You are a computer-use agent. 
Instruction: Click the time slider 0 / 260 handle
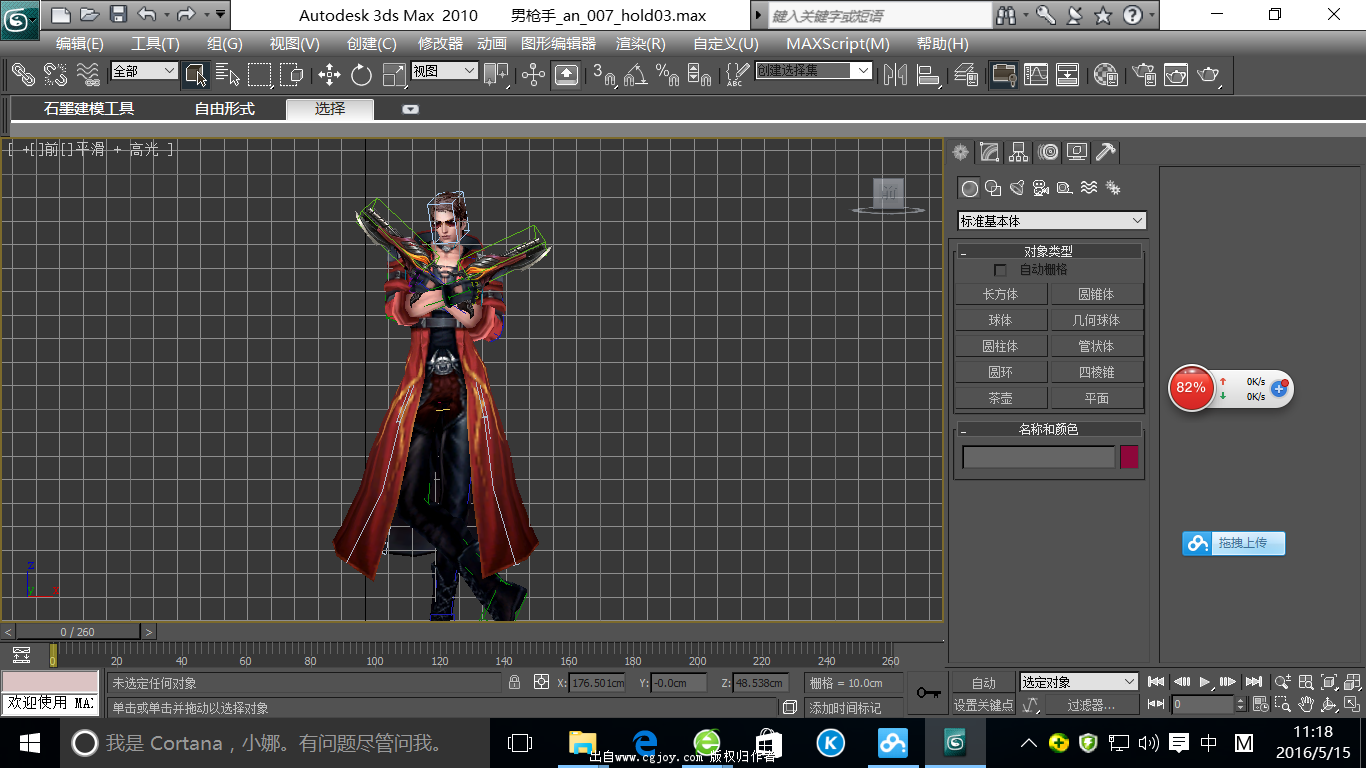[78, 632]
